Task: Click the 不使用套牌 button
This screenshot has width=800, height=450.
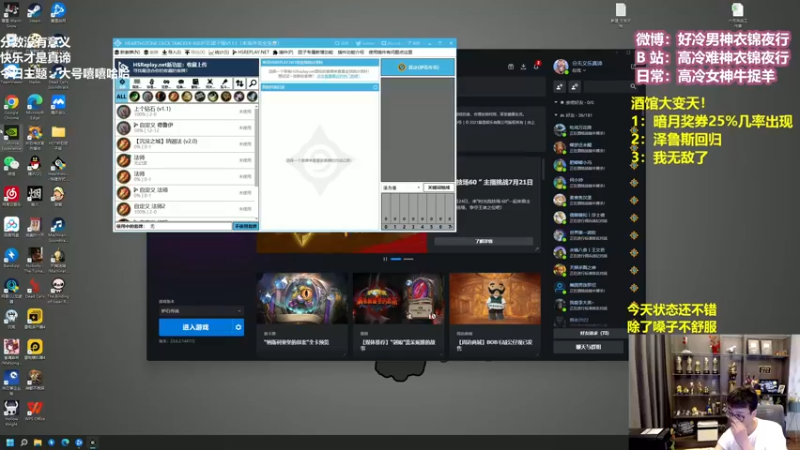Action: 245,226
